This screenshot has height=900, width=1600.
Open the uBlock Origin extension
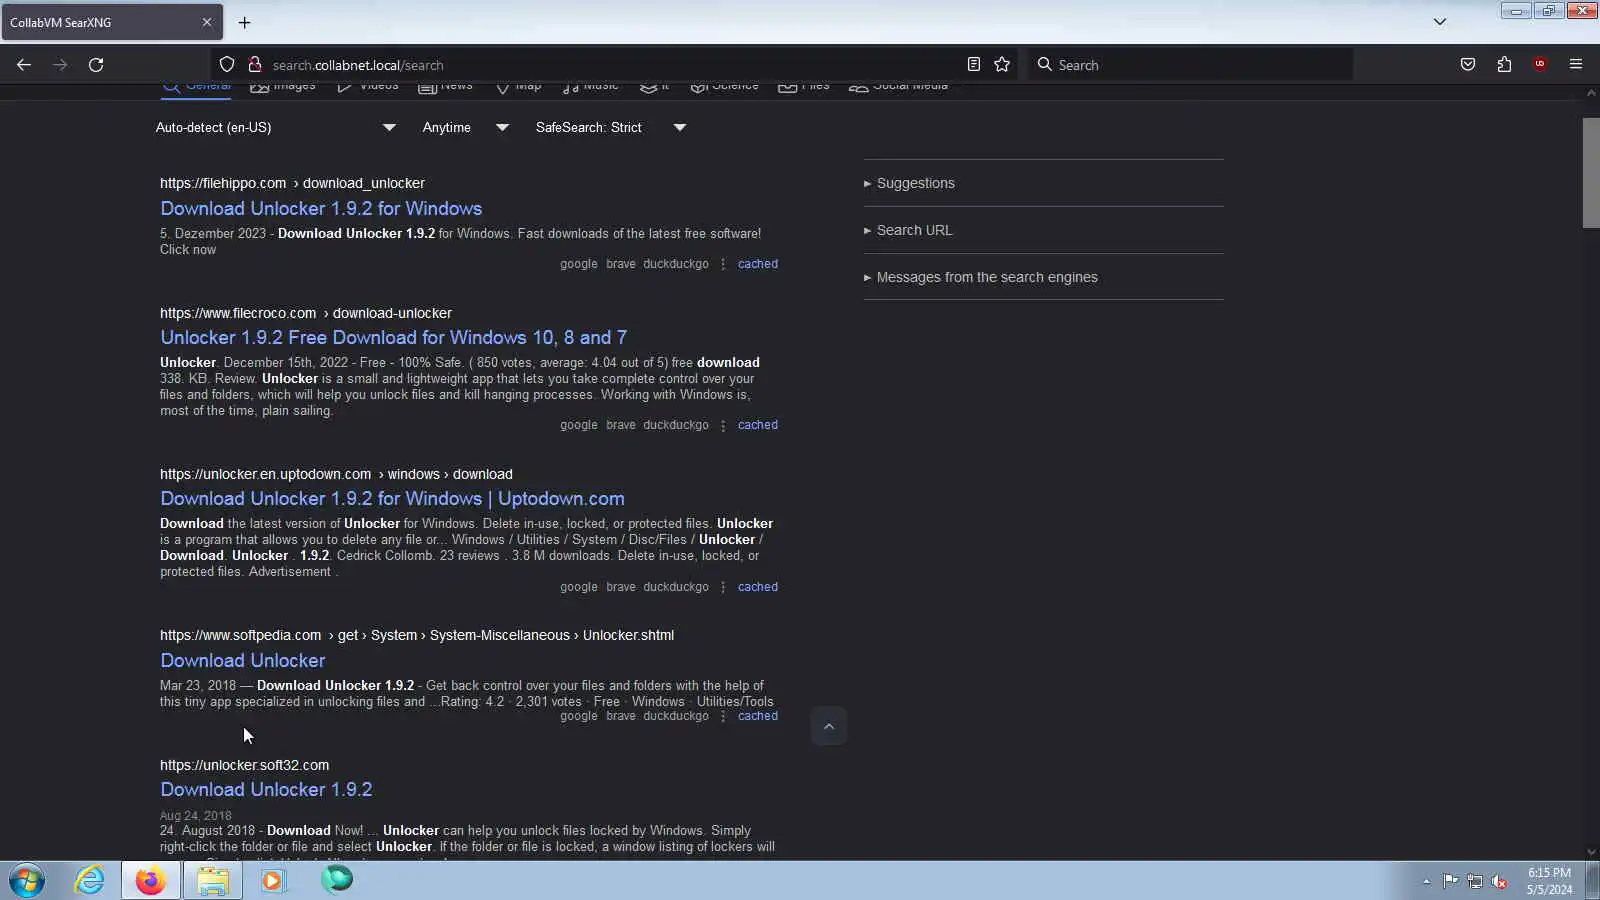click(x=1540, y=65)
